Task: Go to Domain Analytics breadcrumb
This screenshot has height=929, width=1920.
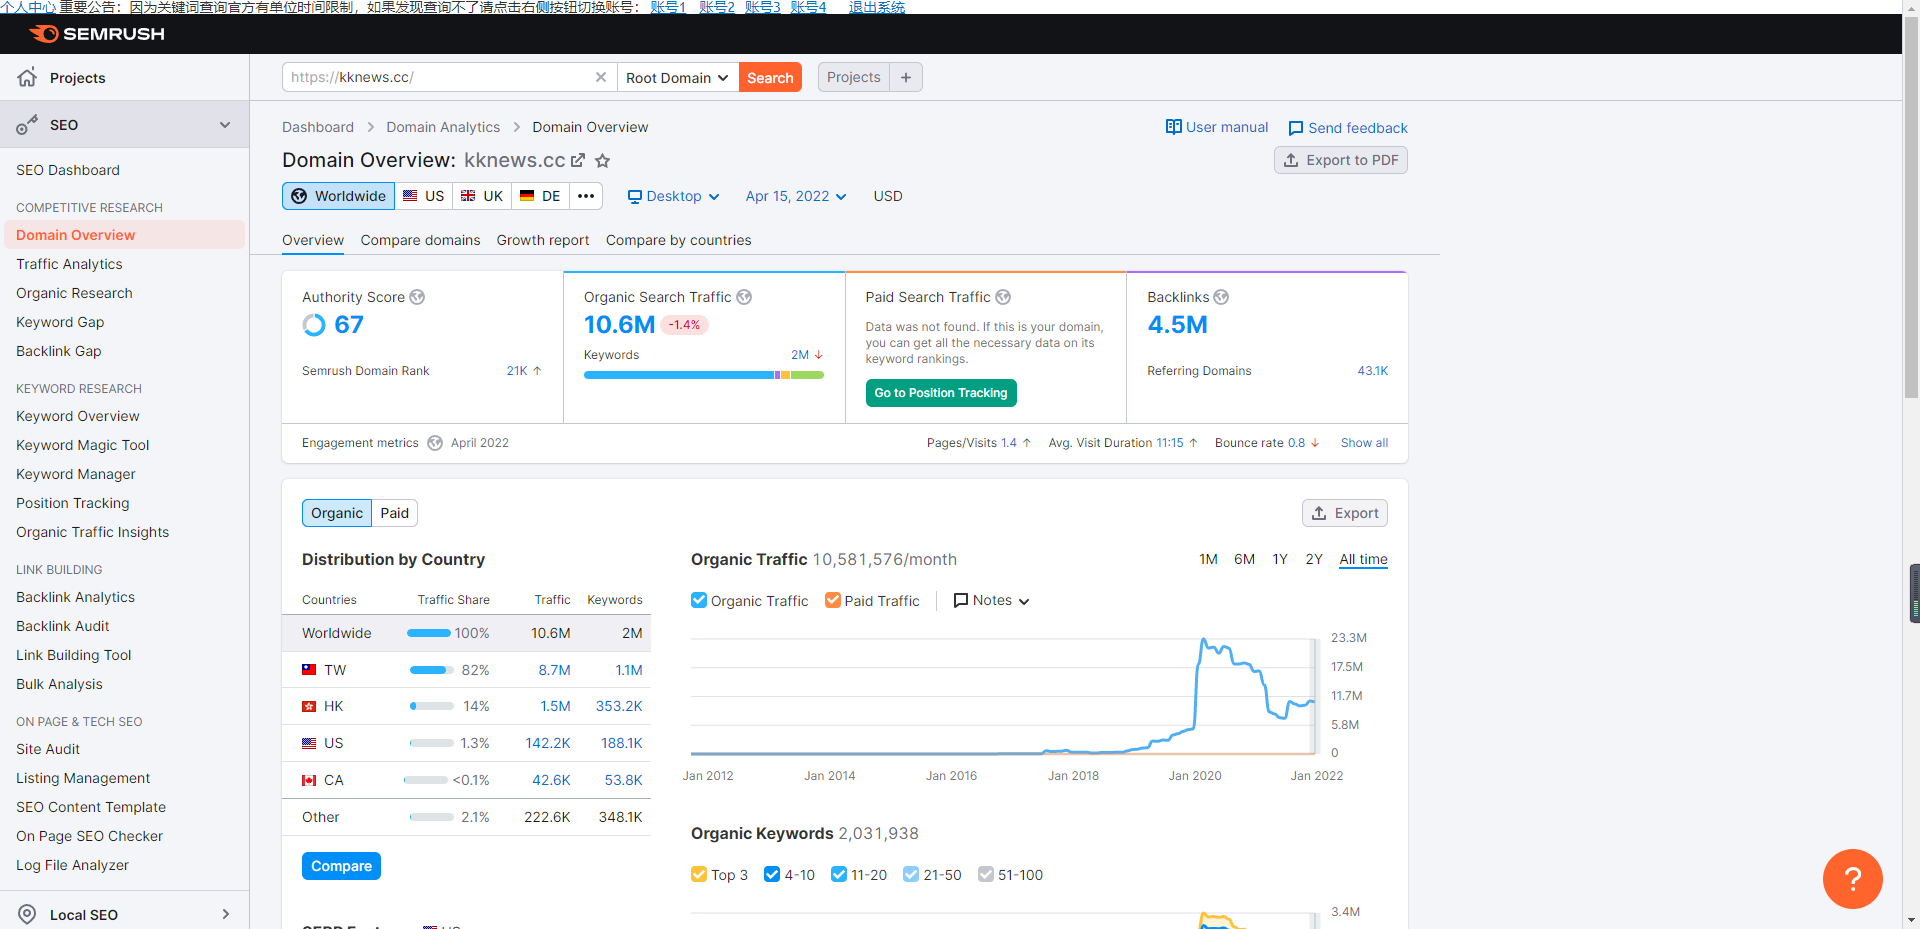Action: coord(443,127)
